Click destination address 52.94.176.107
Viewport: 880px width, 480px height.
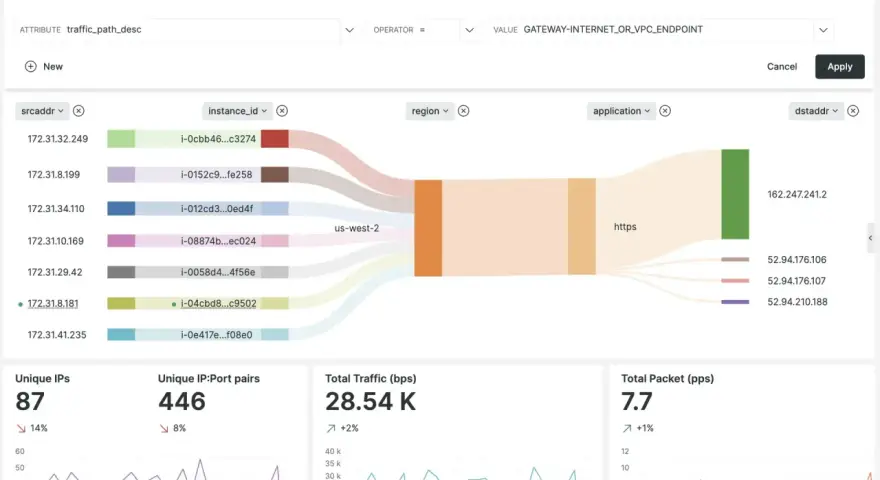(797, 281)
